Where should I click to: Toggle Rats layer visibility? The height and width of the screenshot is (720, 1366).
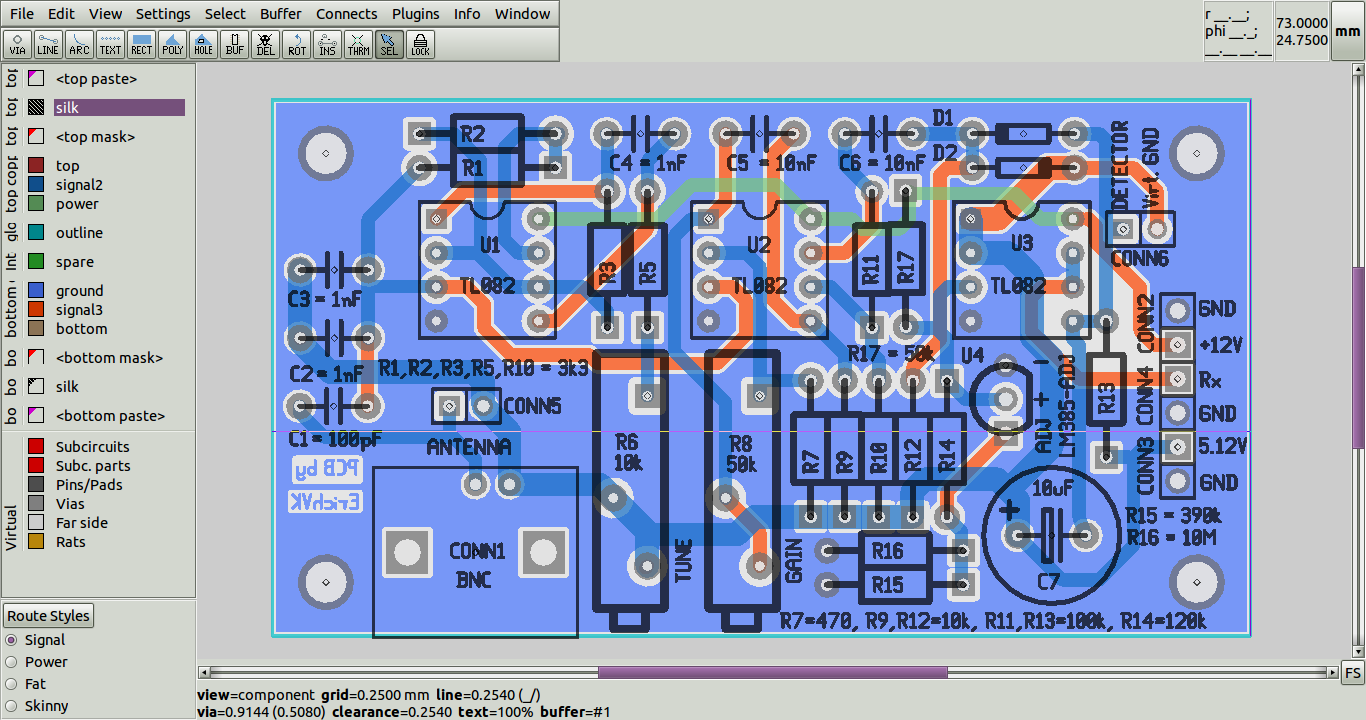pyautogui.click(x=36, y=542)
